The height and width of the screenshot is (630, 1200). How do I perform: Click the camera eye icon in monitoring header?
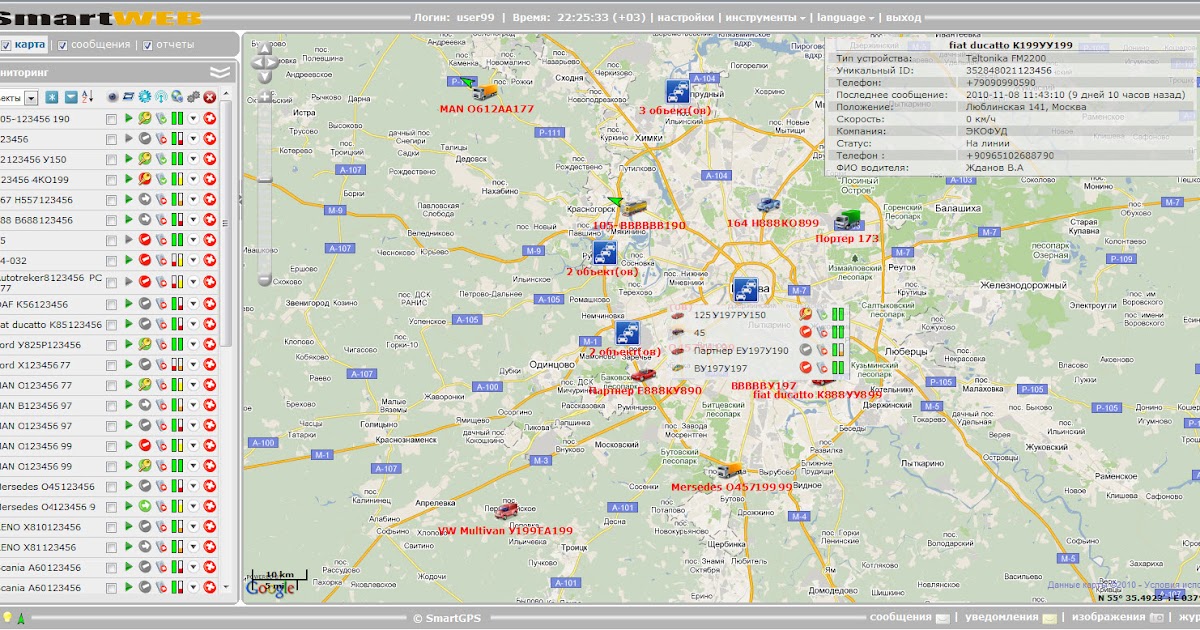(x=112, y=97)
